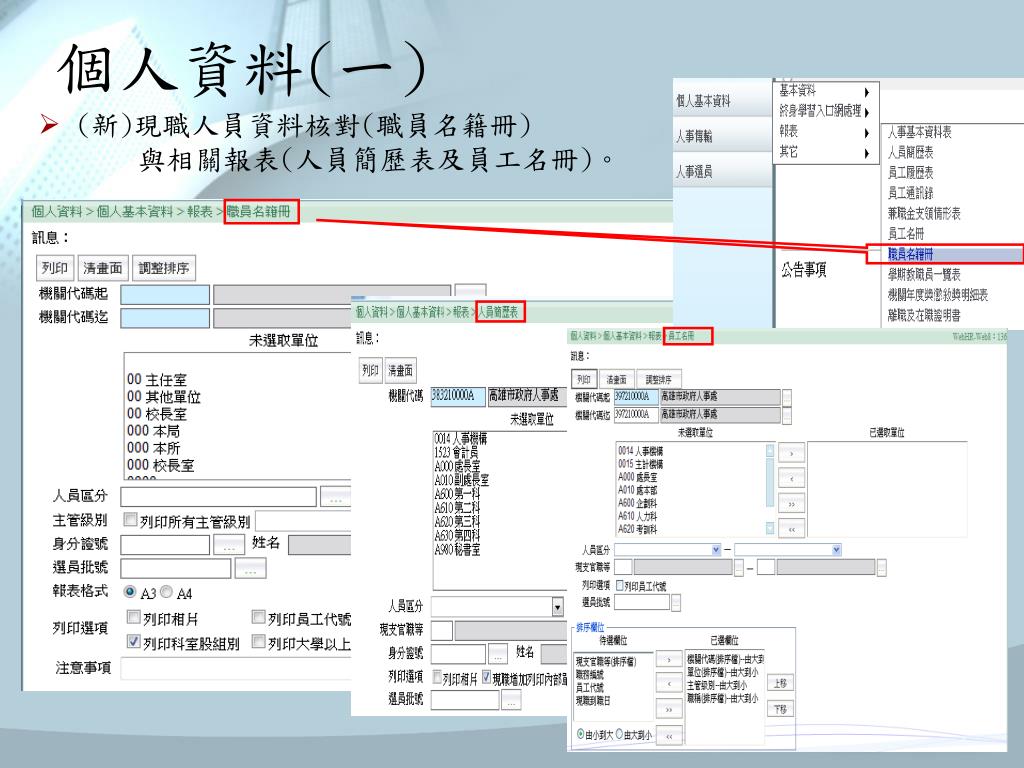Open the lookup button beside 遴員批號 in 職員名籍冊
Viewport: 1024px width, 768px height.
250,568
